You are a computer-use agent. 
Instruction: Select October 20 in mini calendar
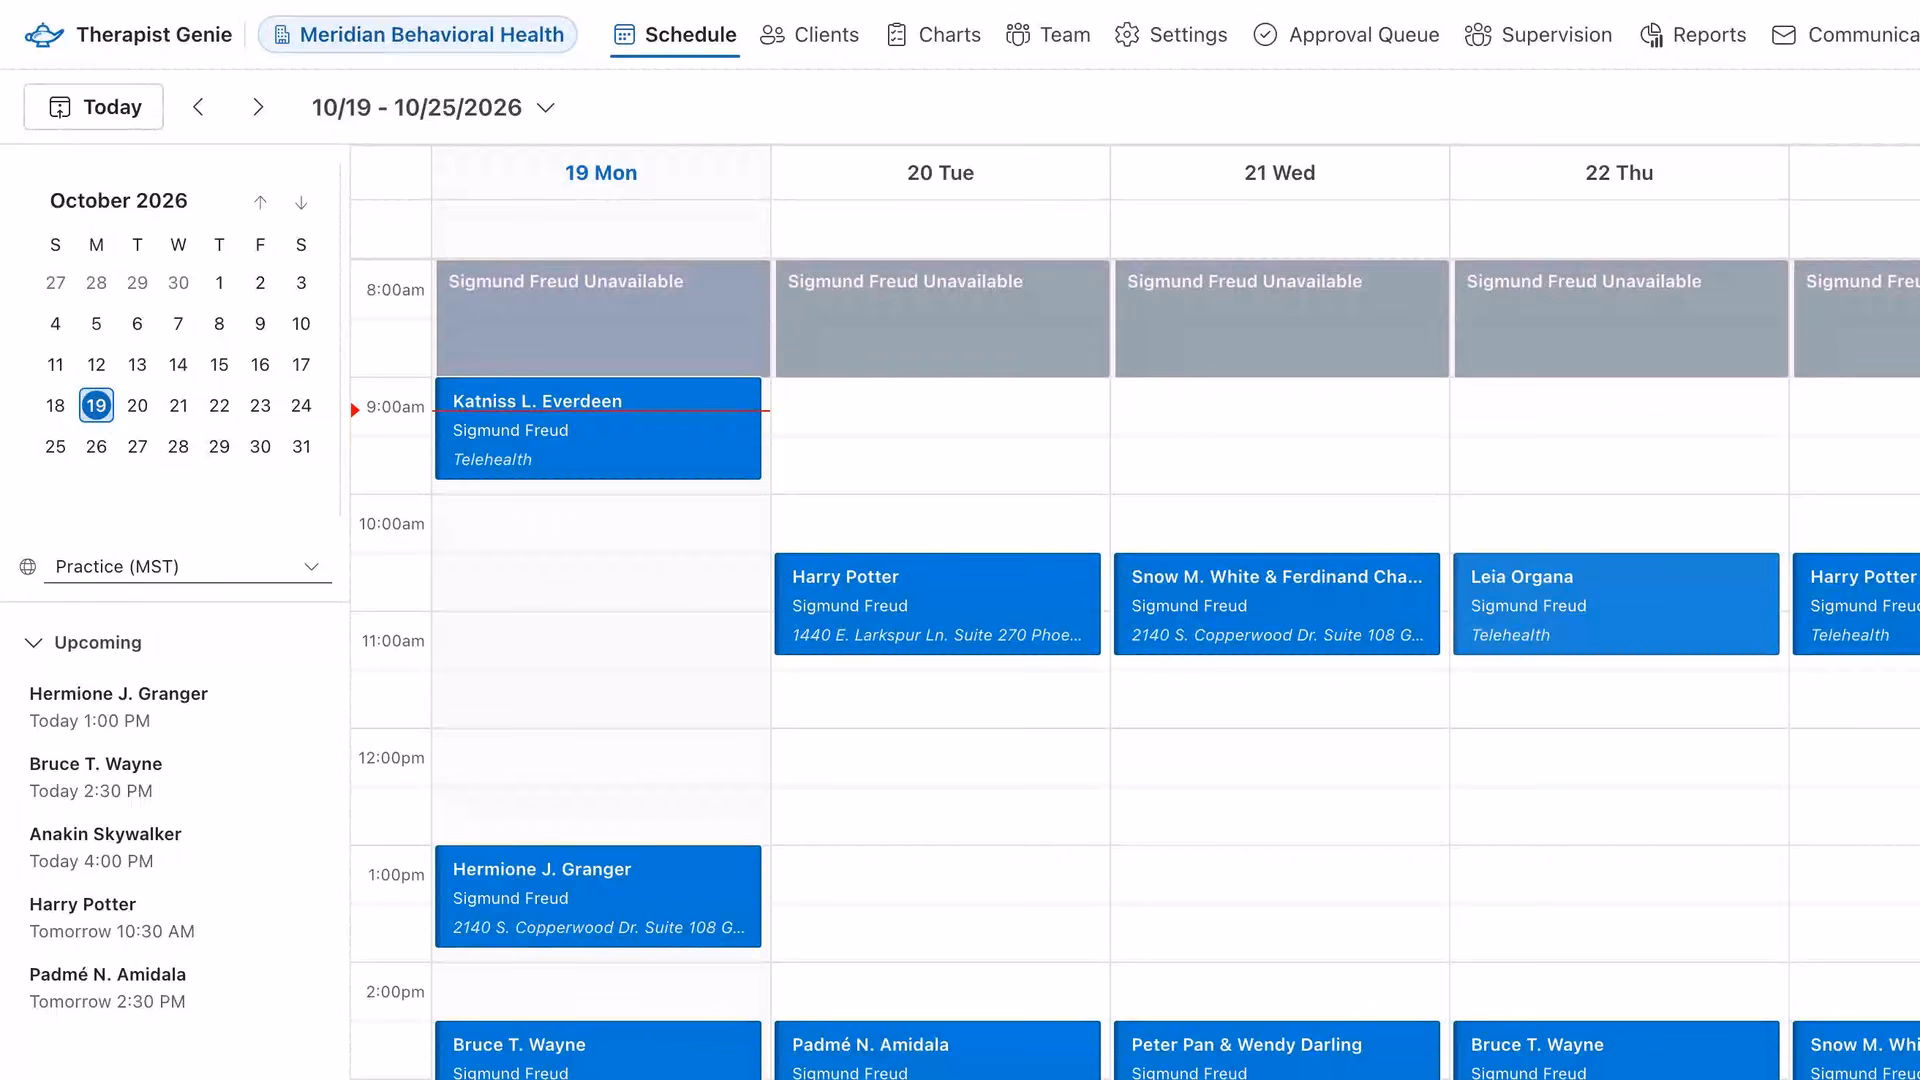click(137, 406)
